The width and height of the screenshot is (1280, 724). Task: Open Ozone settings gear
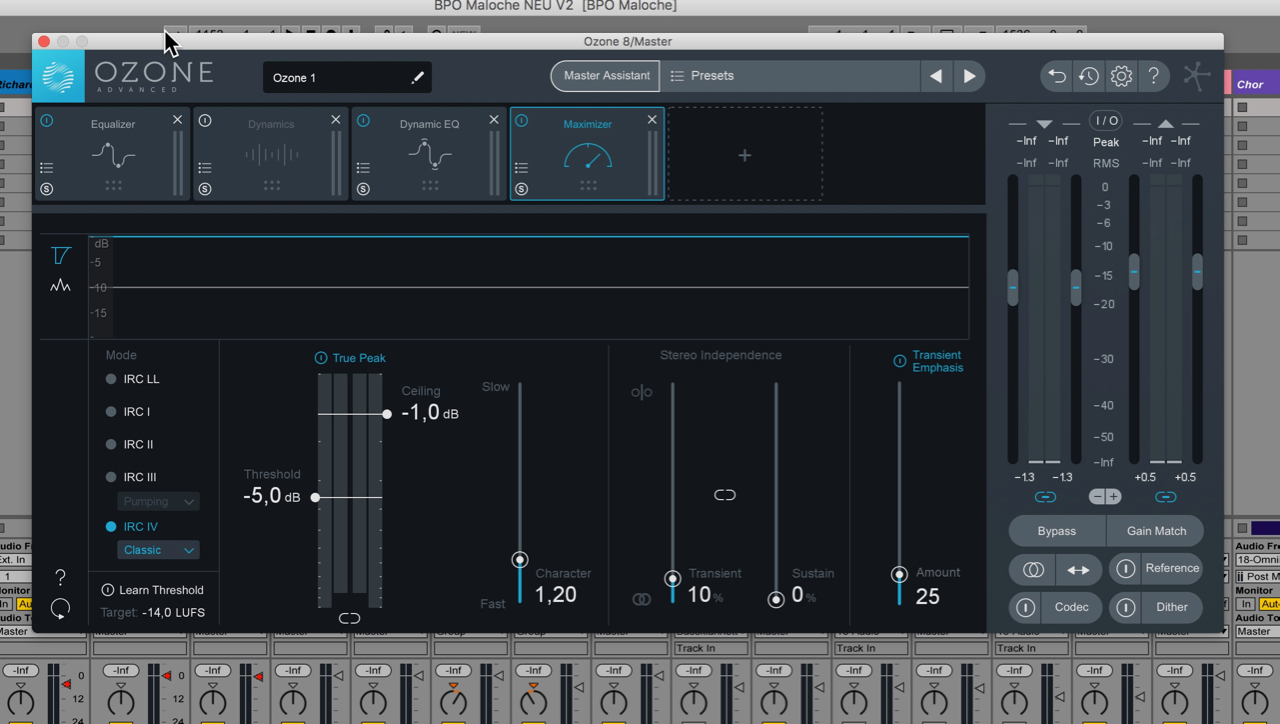pos(1121,76)
